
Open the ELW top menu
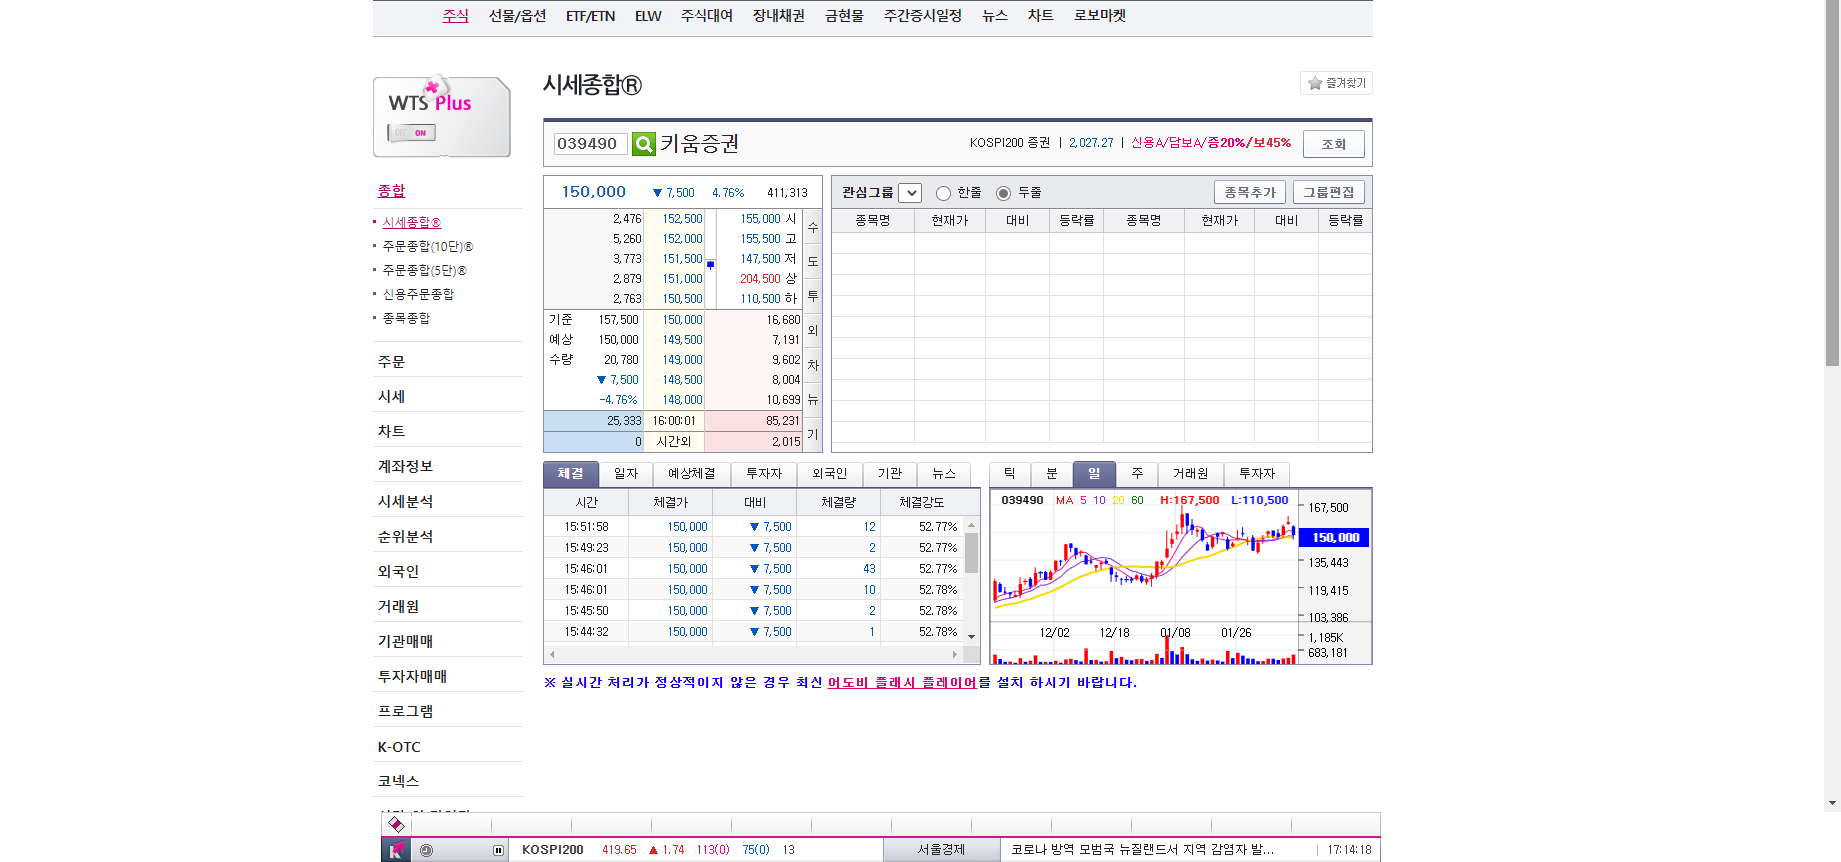tap(648, 16)
